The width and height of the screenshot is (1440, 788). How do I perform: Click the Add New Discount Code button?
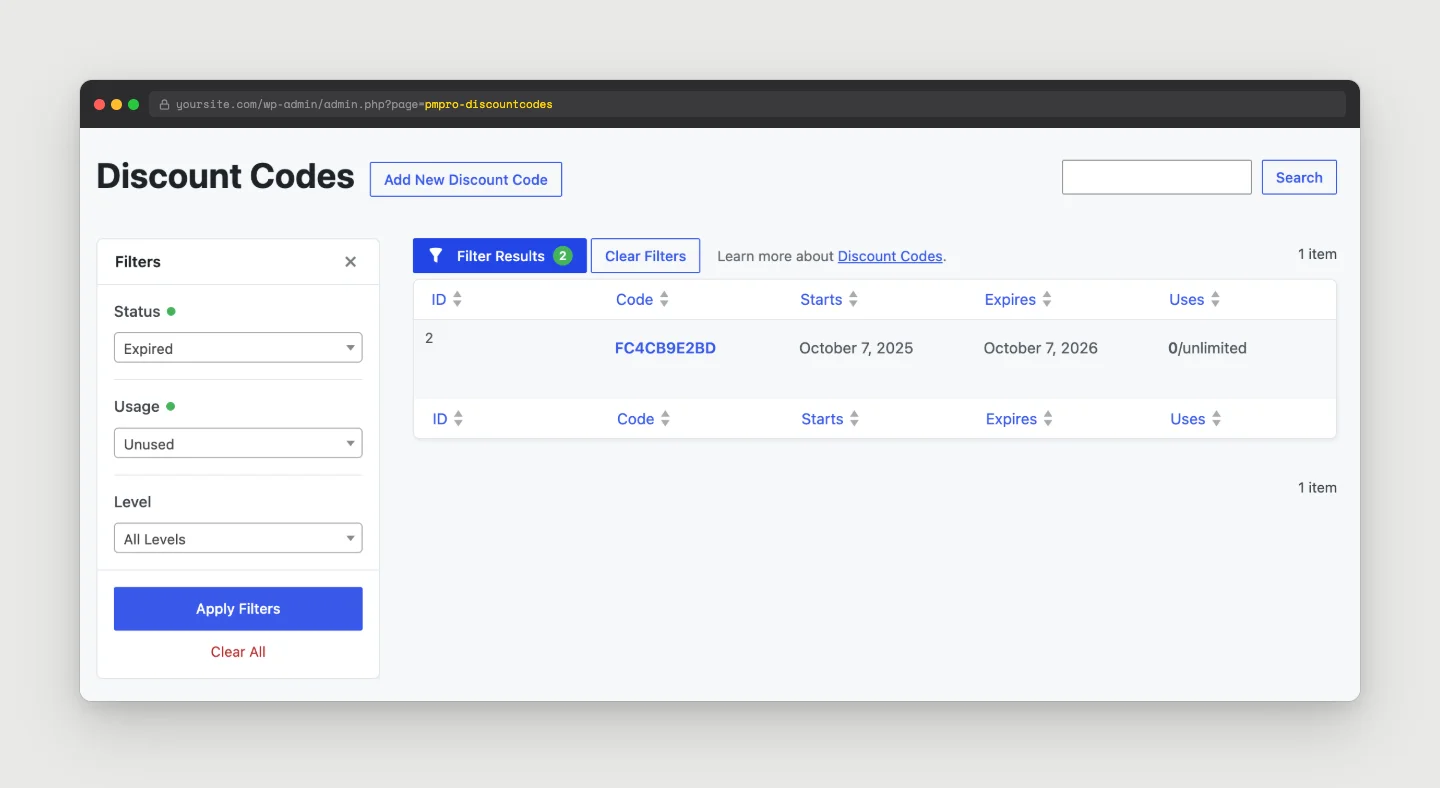(466, 179)
